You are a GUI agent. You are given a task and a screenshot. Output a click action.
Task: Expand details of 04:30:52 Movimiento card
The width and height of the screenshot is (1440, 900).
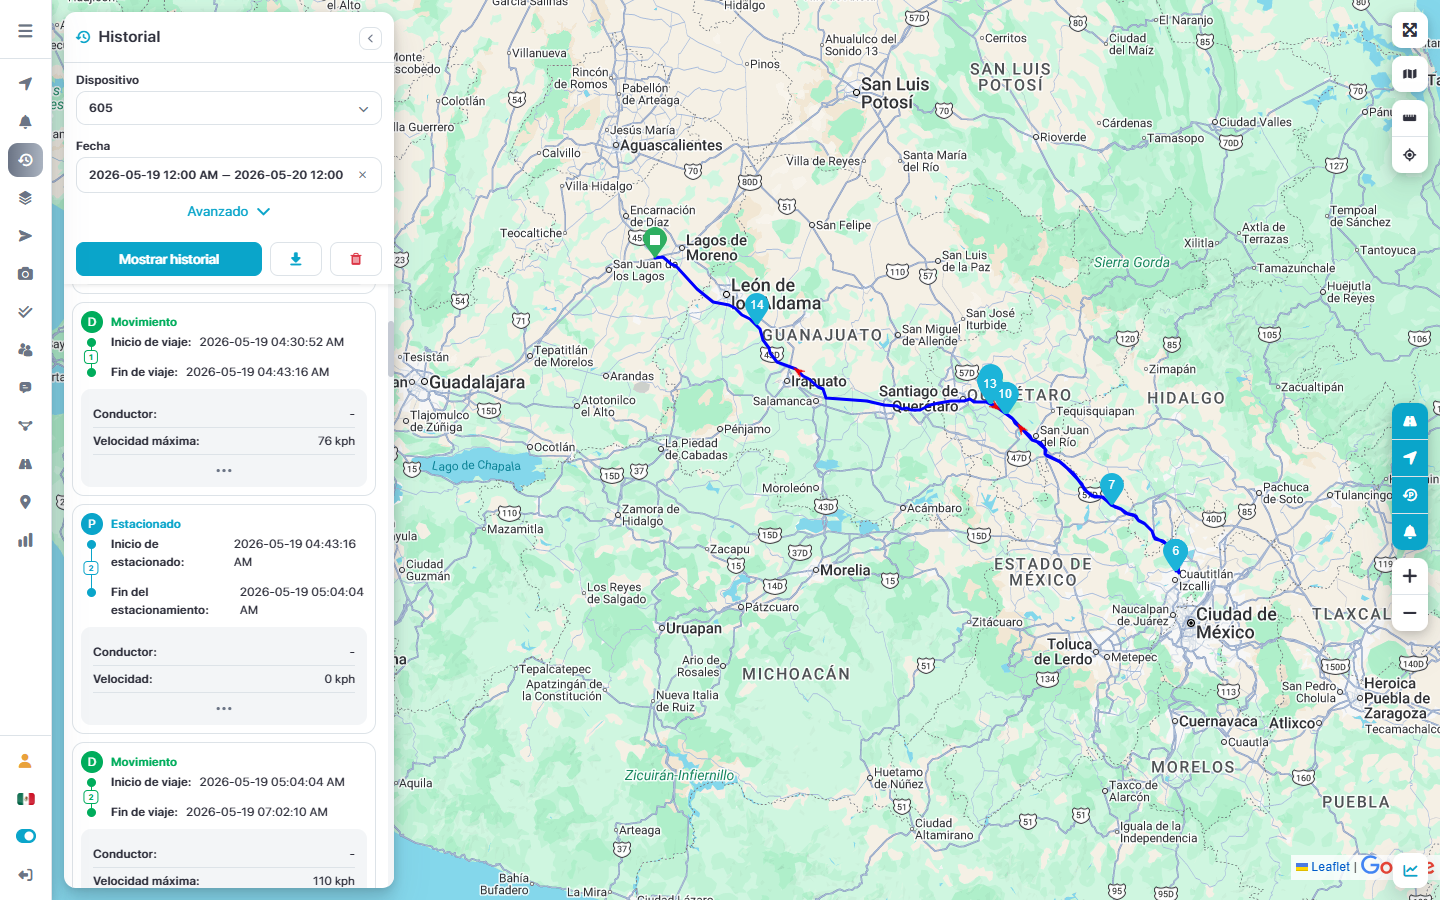point(224,470)
